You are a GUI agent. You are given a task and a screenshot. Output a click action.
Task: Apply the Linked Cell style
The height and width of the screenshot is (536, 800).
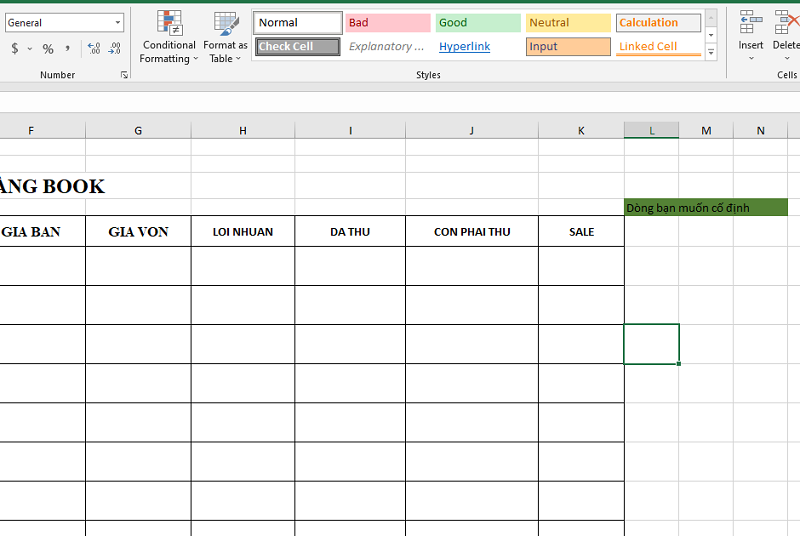click(x=658, y=46)
